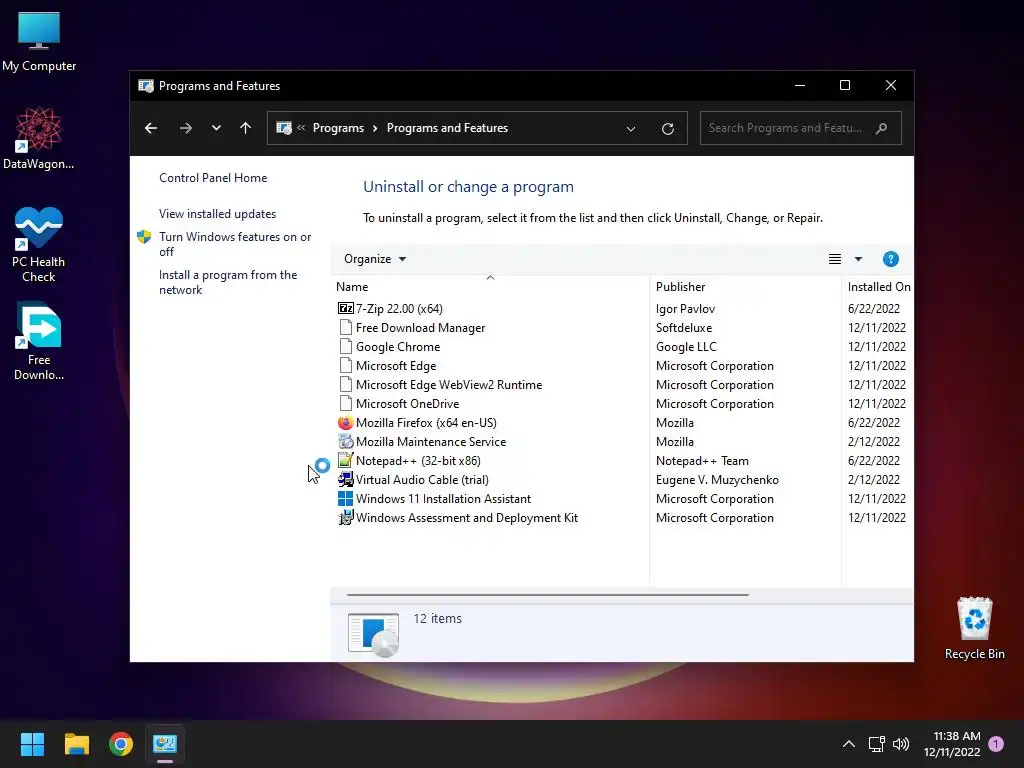Click the forward navigation arrow

pyautogui.click(x=186, y=128)
